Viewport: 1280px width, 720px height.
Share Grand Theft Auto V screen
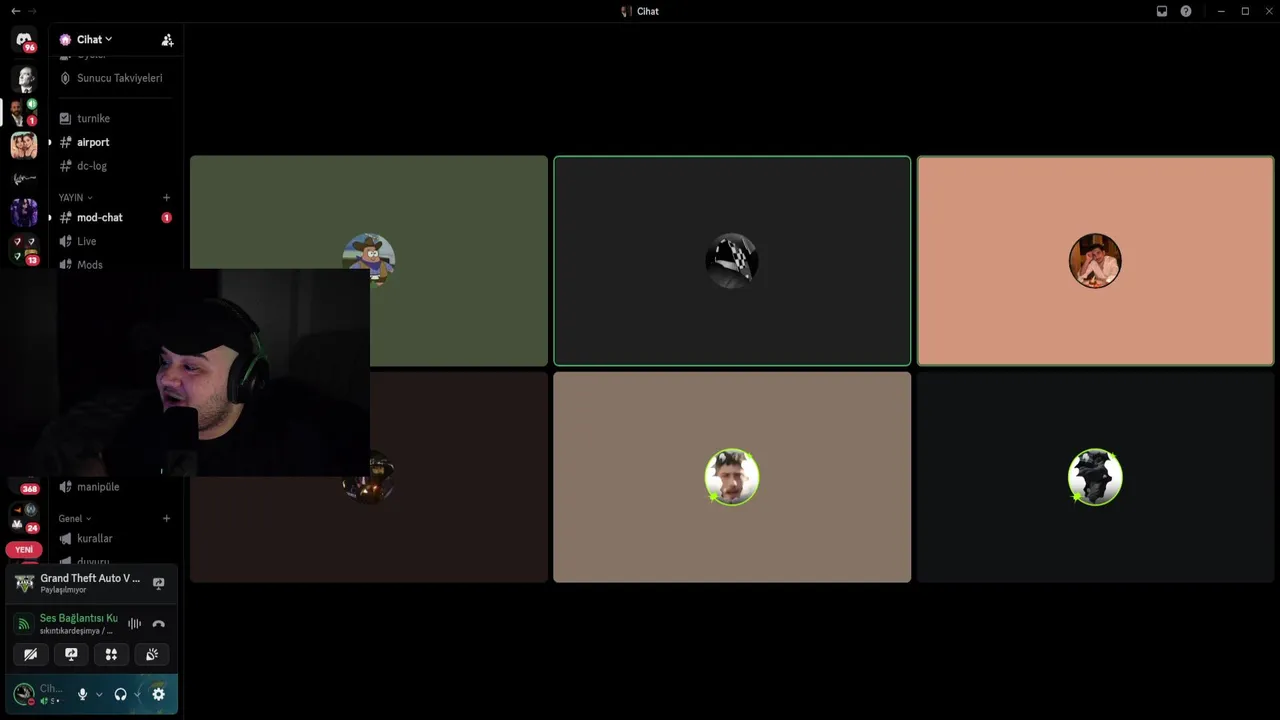coord(158,583)
